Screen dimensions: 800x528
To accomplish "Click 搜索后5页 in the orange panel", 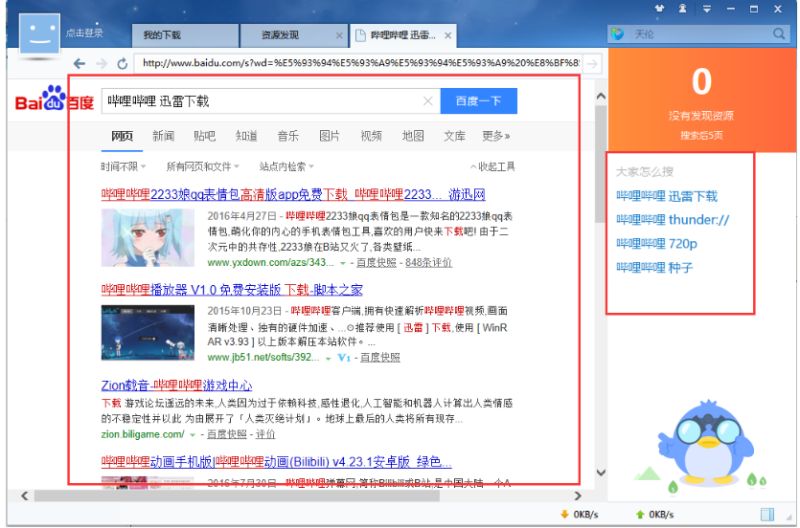I will tap(701, 136).
